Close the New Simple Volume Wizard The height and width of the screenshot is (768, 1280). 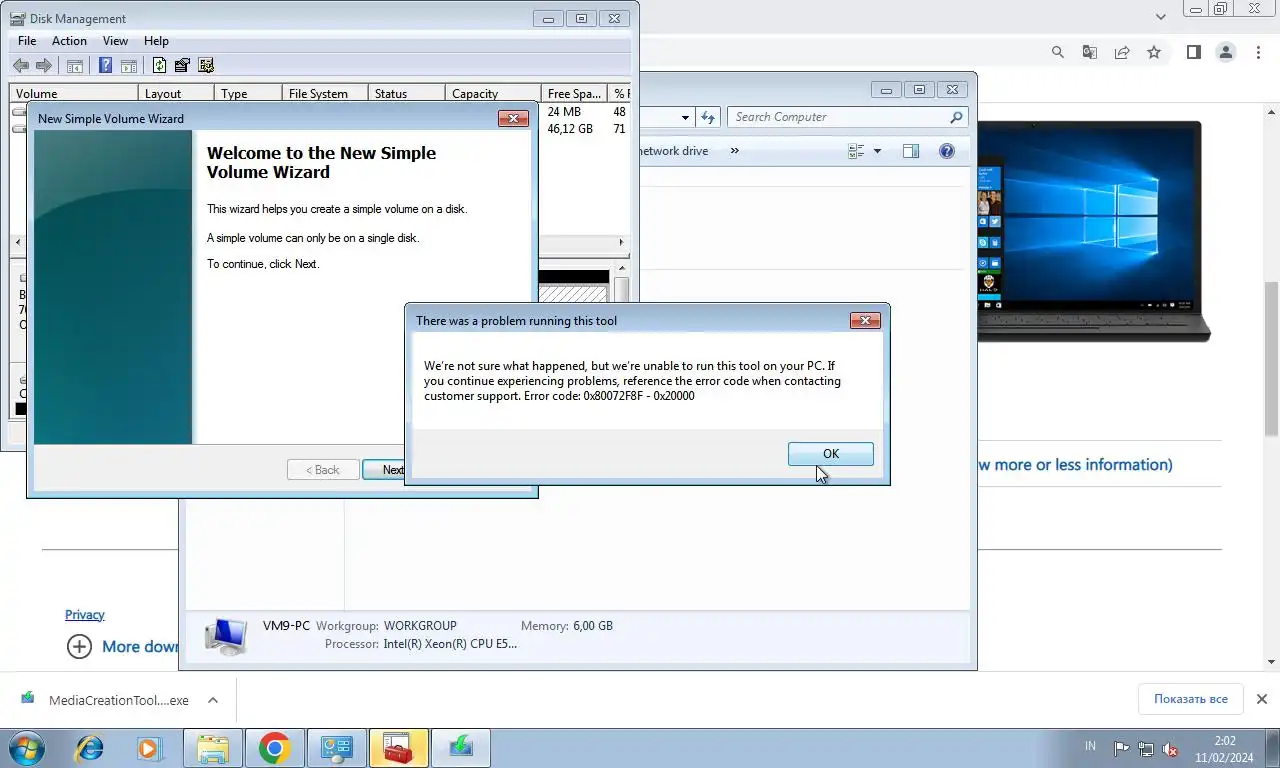513,119
